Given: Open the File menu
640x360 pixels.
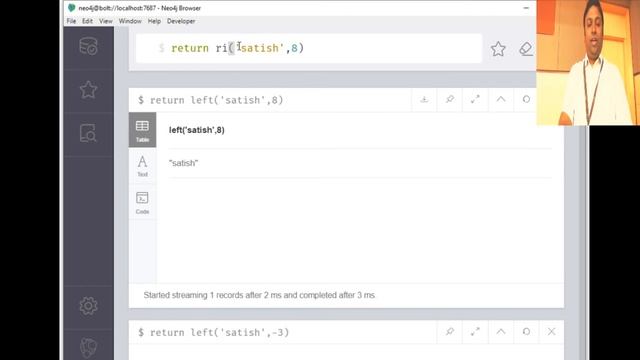Looking at the screenshot, I should coord(71,21).
